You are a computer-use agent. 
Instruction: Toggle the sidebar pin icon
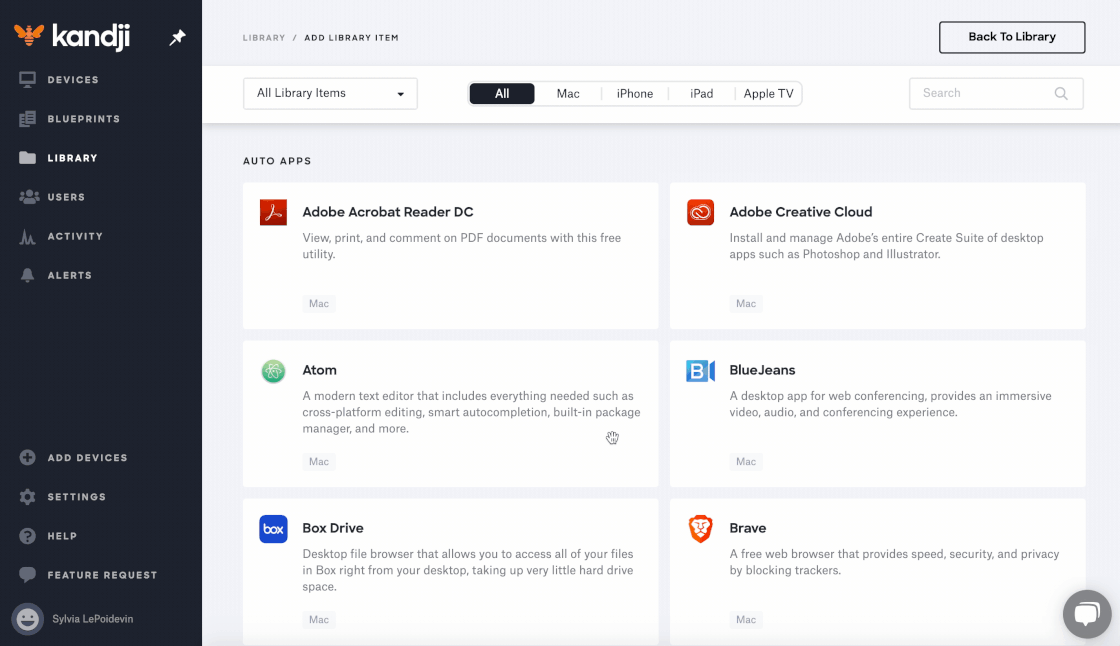point(177,37)
